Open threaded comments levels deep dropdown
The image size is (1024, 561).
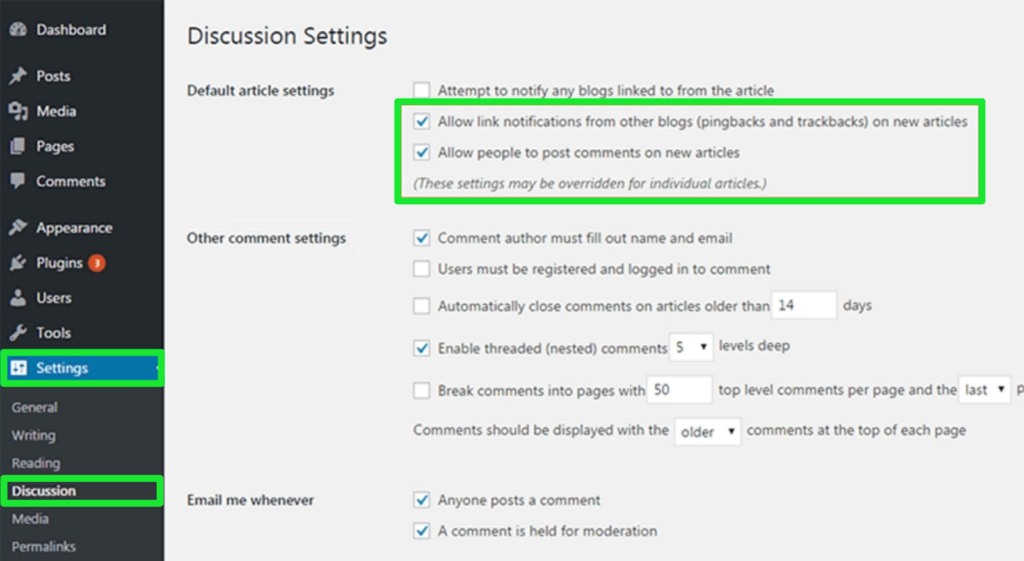692,348
